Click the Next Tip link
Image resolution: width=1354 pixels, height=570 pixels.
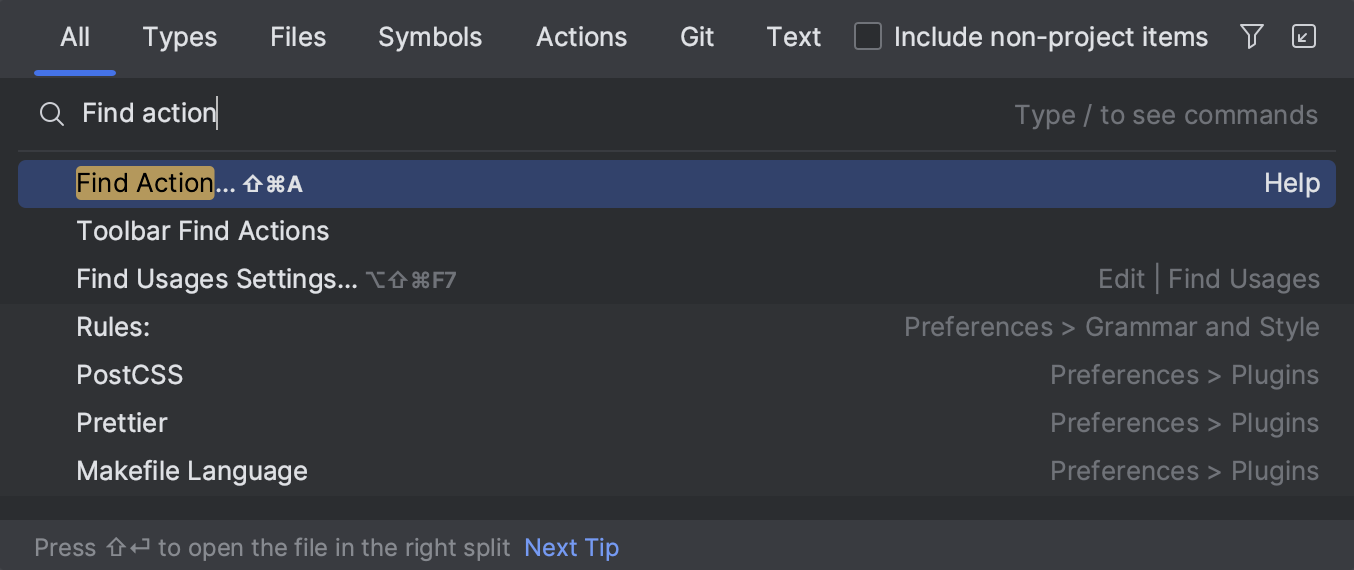coord(571,548)
